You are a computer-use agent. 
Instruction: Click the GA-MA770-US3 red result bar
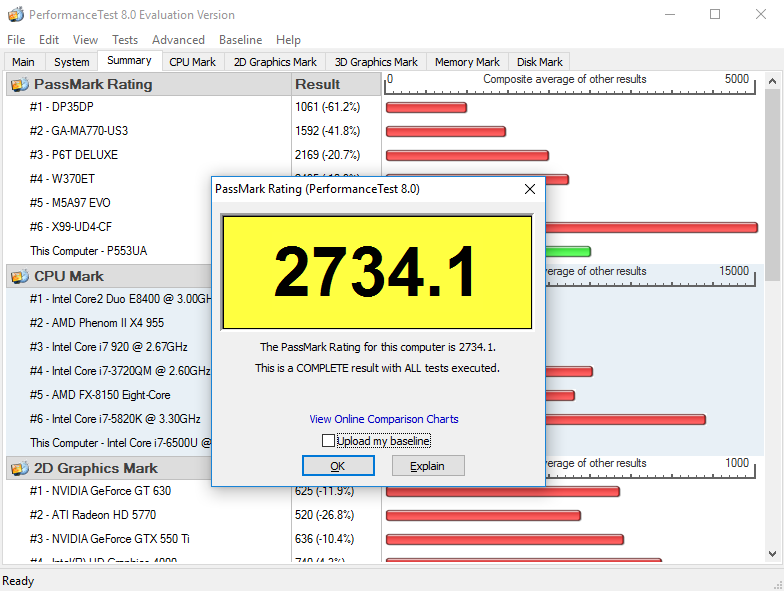[x=446, y=132]
